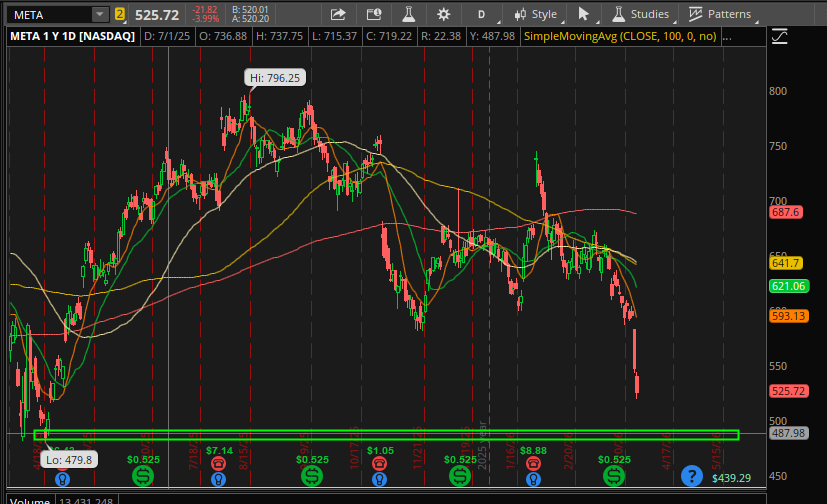Open the symbol dropdown arrow next to META
827x504 pixels.
pyautogui.click(x=99, y=14)
